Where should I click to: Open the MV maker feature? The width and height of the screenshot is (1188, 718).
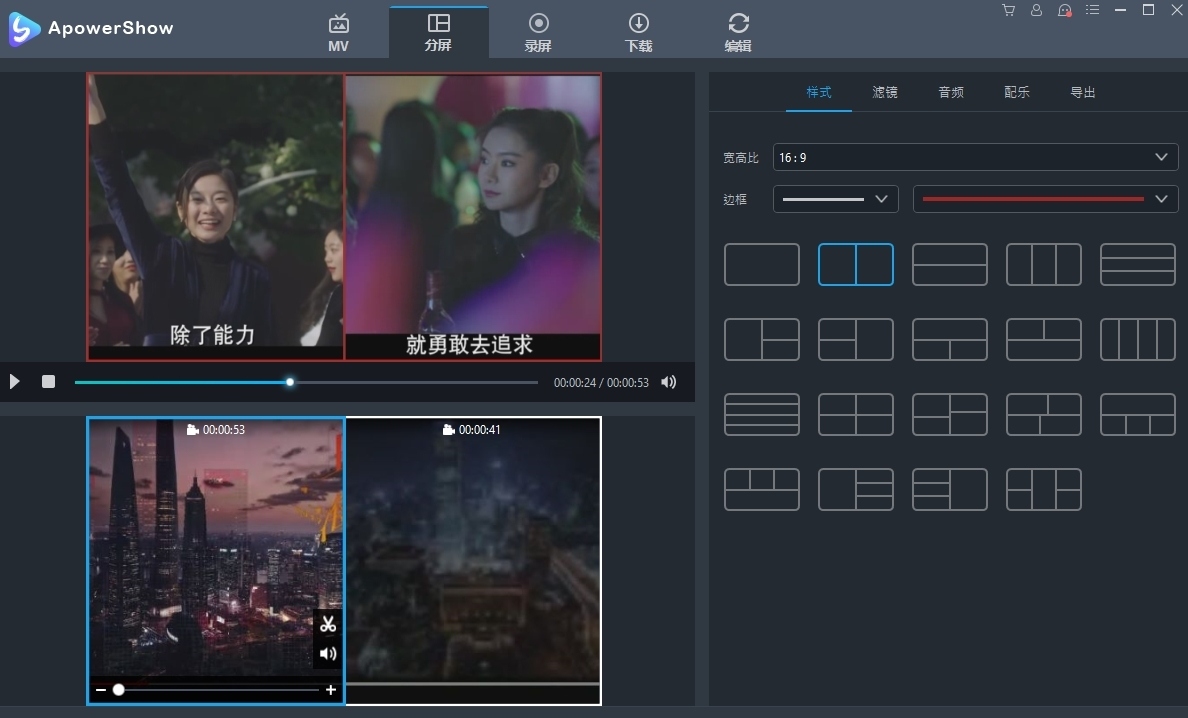point(338,31)
